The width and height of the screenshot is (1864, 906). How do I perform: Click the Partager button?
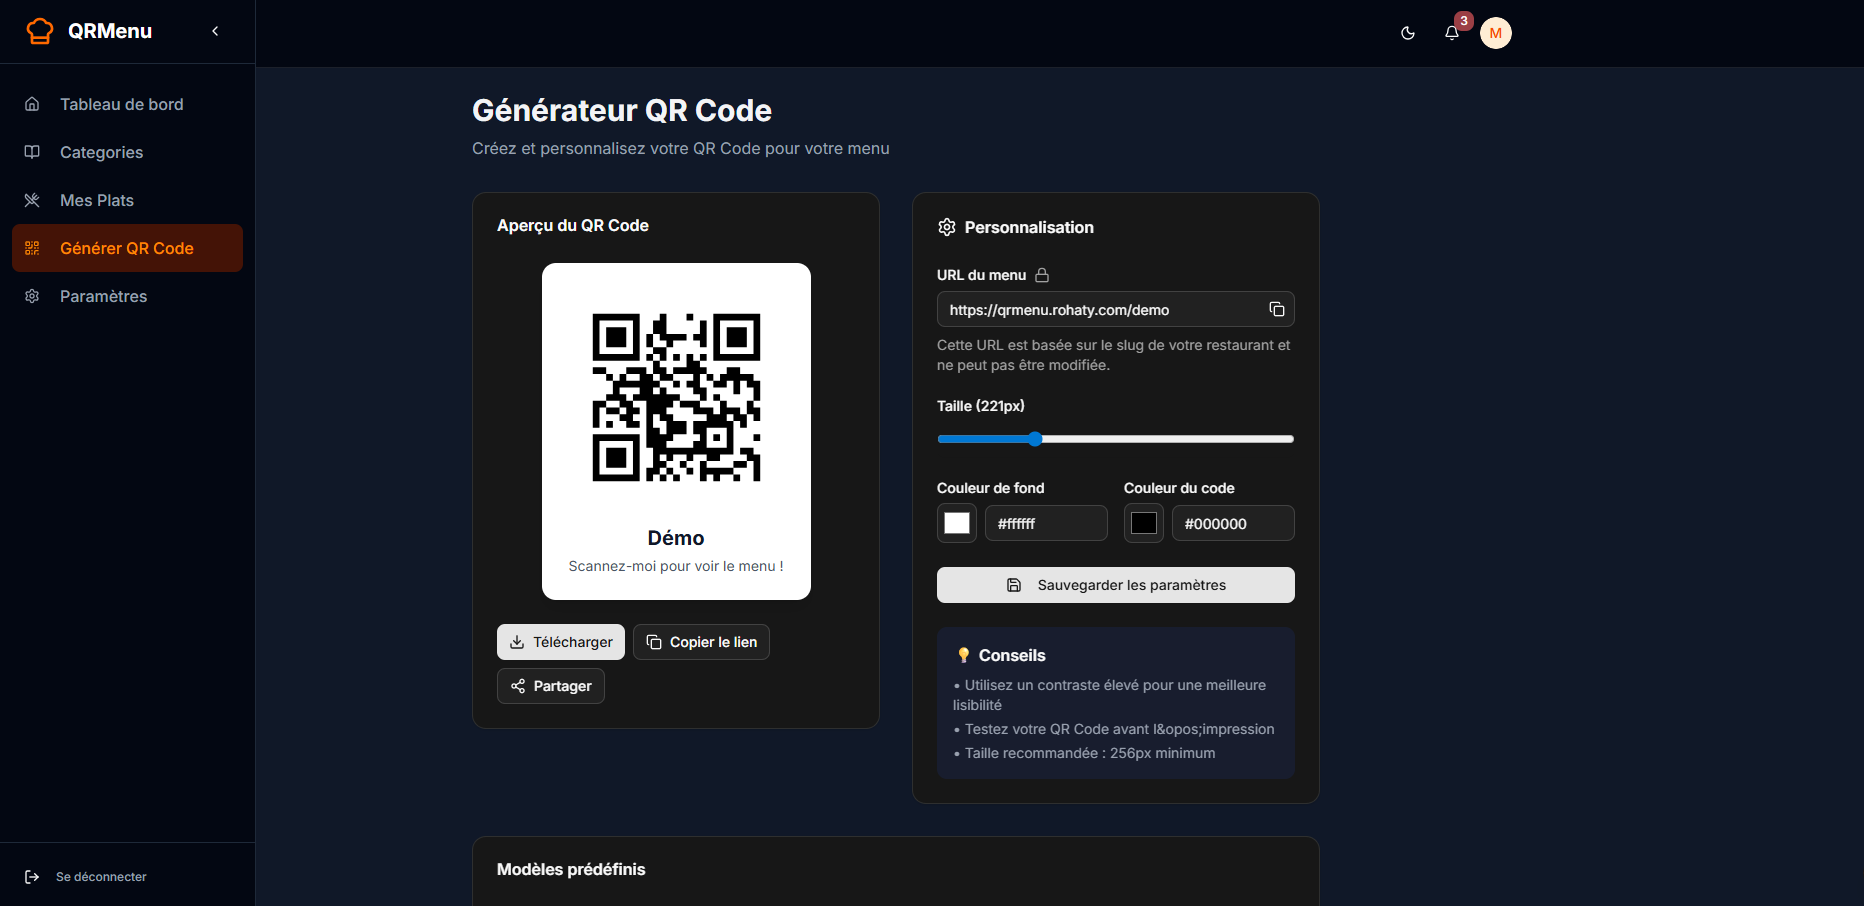pos(551,686)
